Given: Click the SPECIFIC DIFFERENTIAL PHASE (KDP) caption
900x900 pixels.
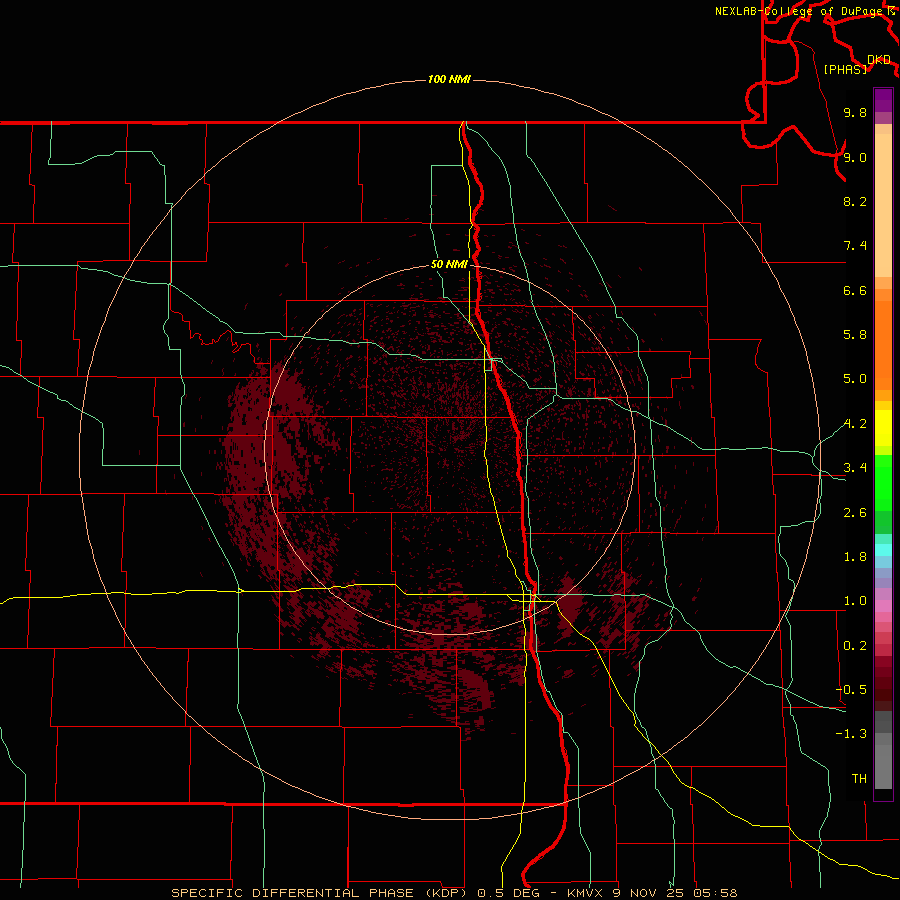Looking at the screenshot, I should [x=317, y=893].
